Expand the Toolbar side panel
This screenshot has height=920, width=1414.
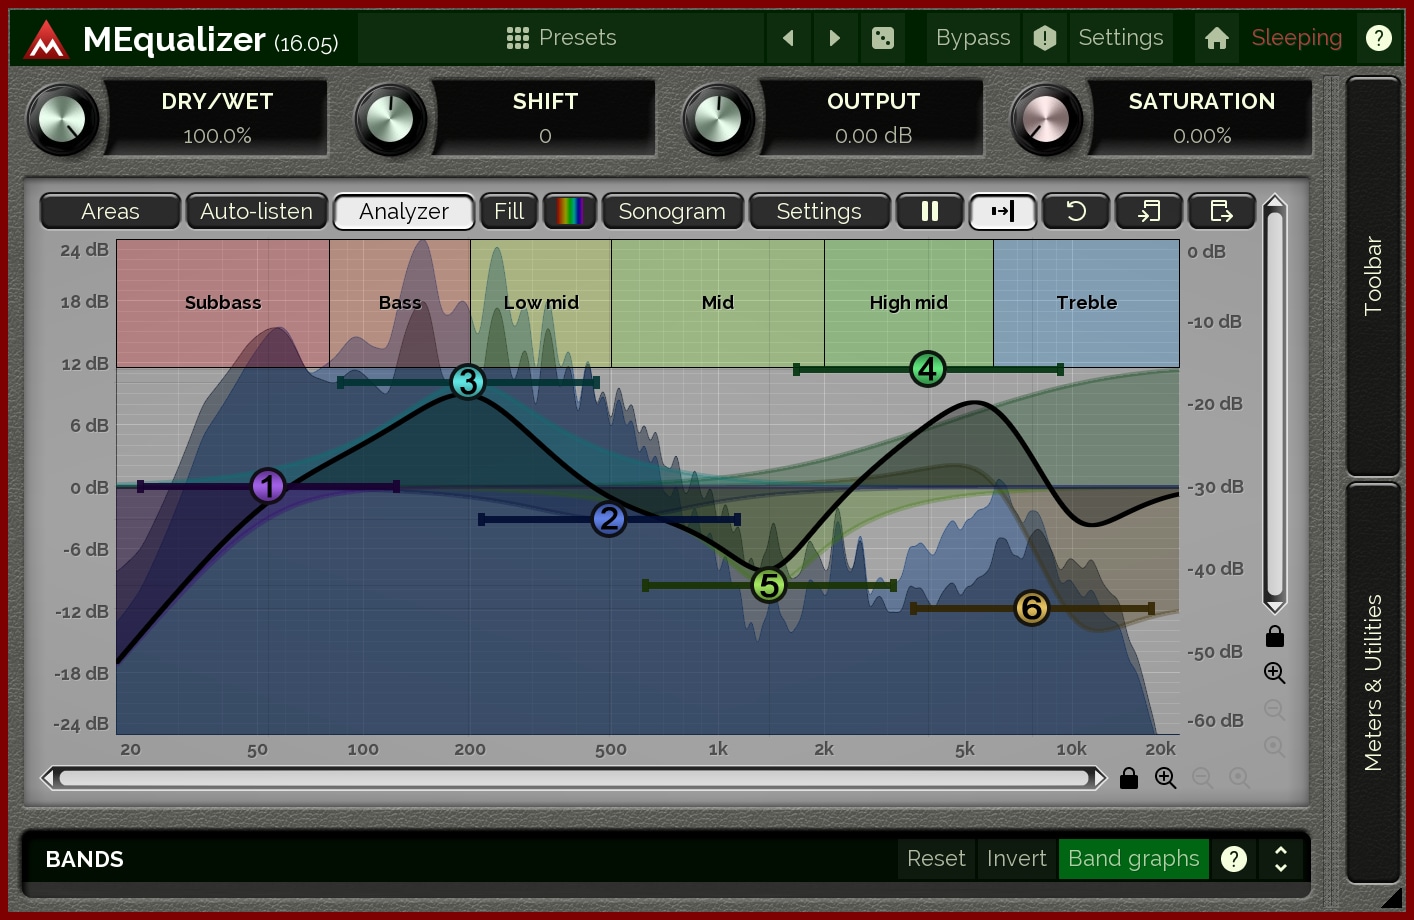(x=1373, y=276)
